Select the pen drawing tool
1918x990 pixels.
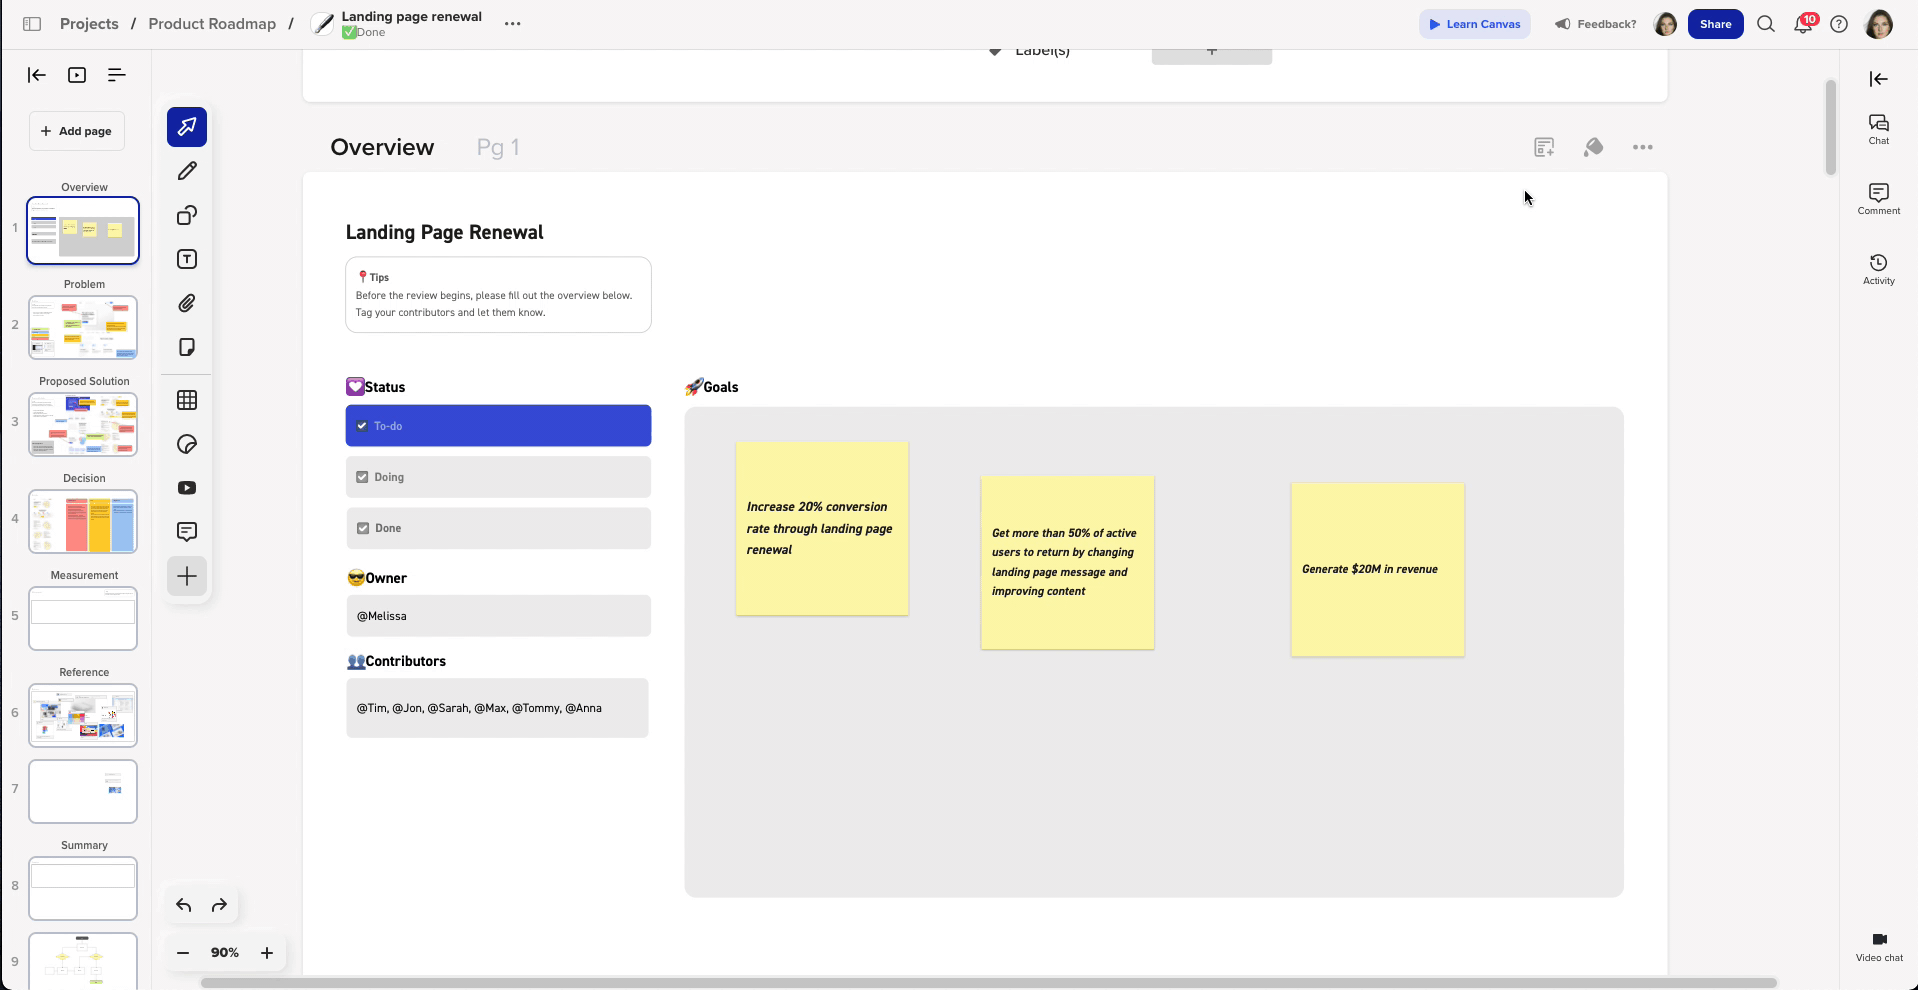click(x=187, y=171)
